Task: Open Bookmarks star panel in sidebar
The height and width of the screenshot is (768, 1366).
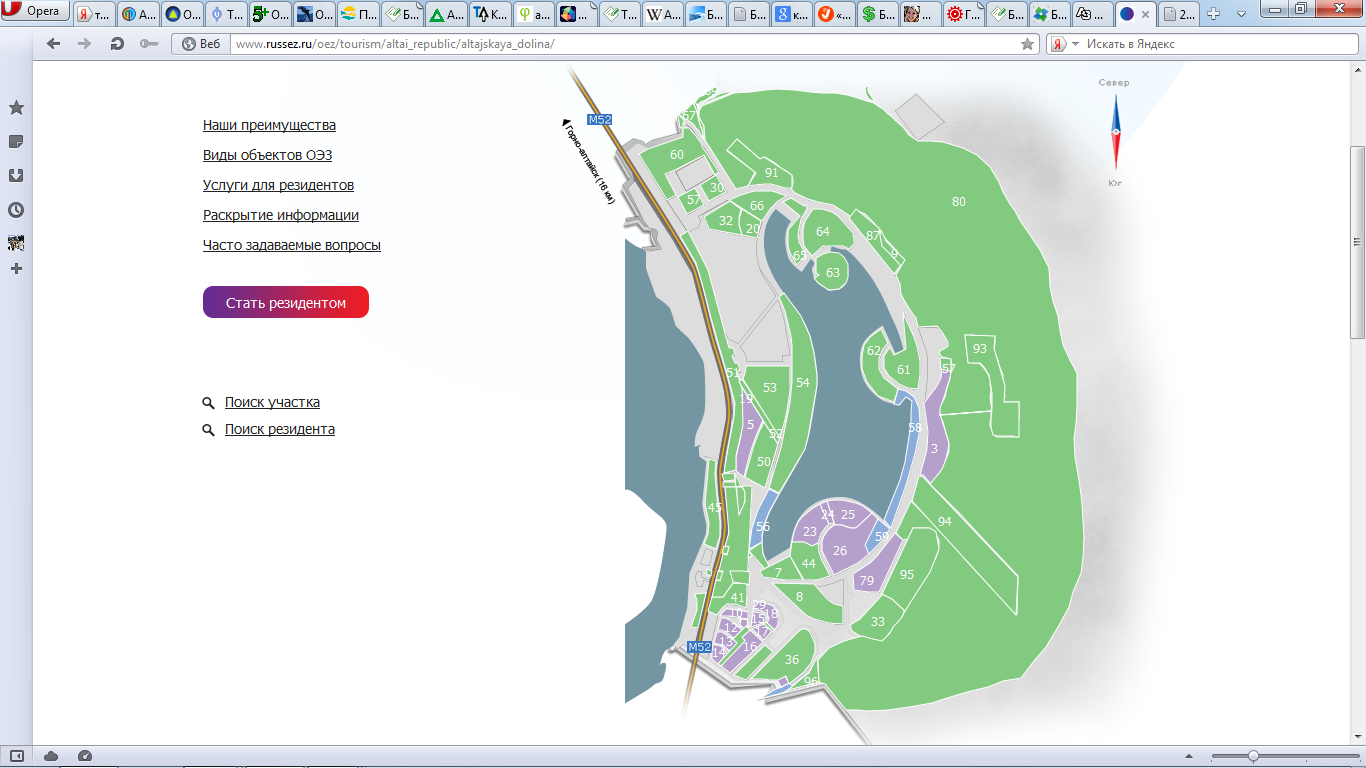Action: tap(16, 108)
